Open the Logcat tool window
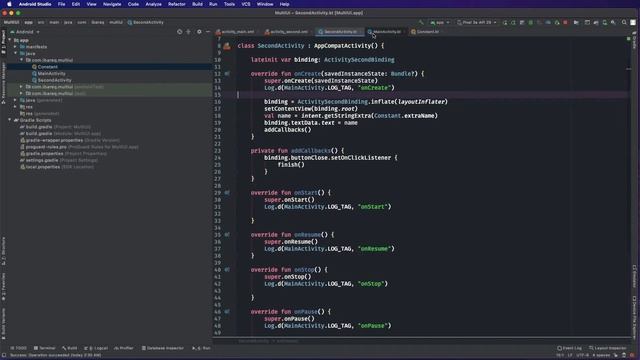 [96, 348]
